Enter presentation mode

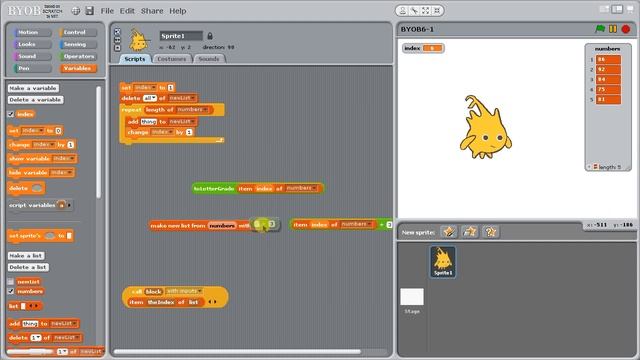click(631, 9)
